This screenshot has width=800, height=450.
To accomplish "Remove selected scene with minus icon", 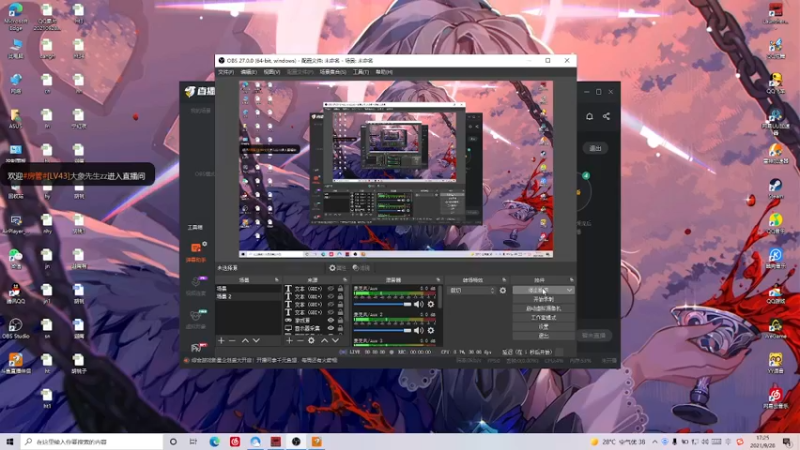I will (232, 340).
